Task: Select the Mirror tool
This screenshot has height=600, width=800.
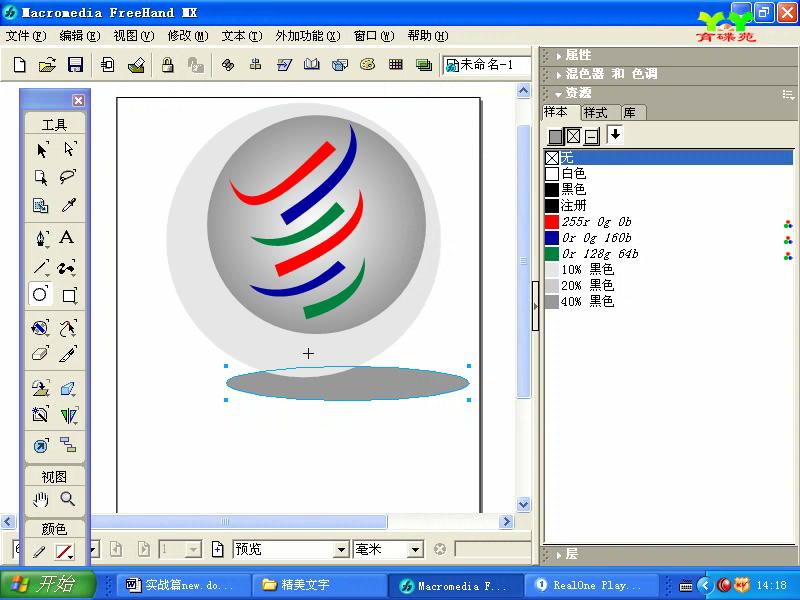Action: pyautogui.click(x=69, y=415)
